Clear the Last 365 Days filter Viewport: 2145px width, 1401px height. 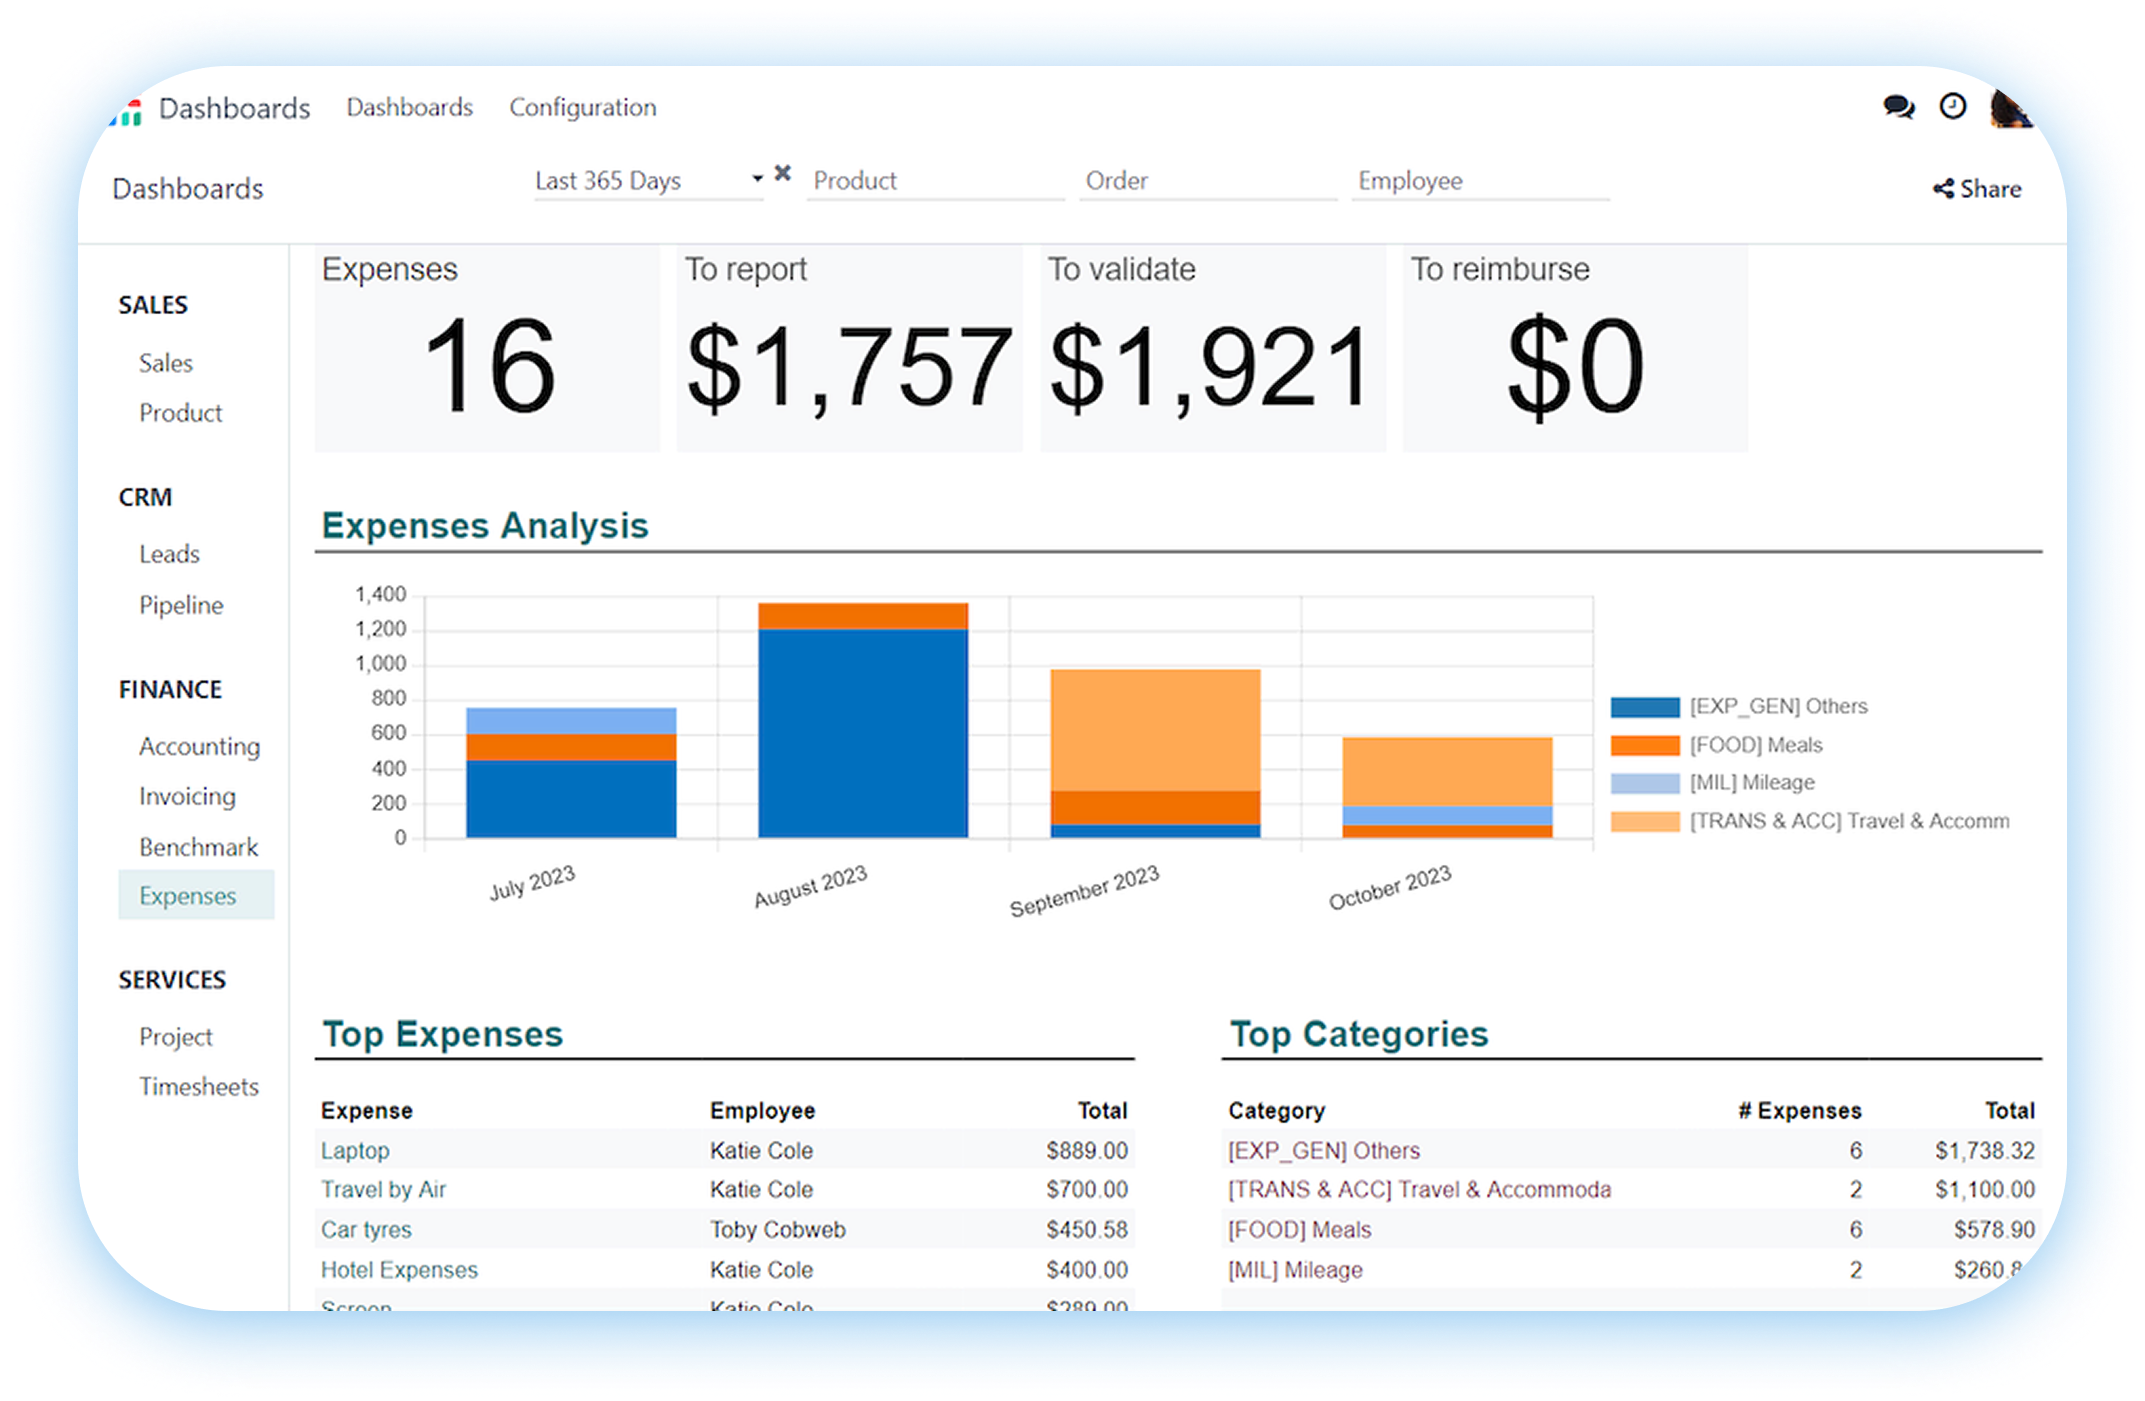(x=783, y=174)
